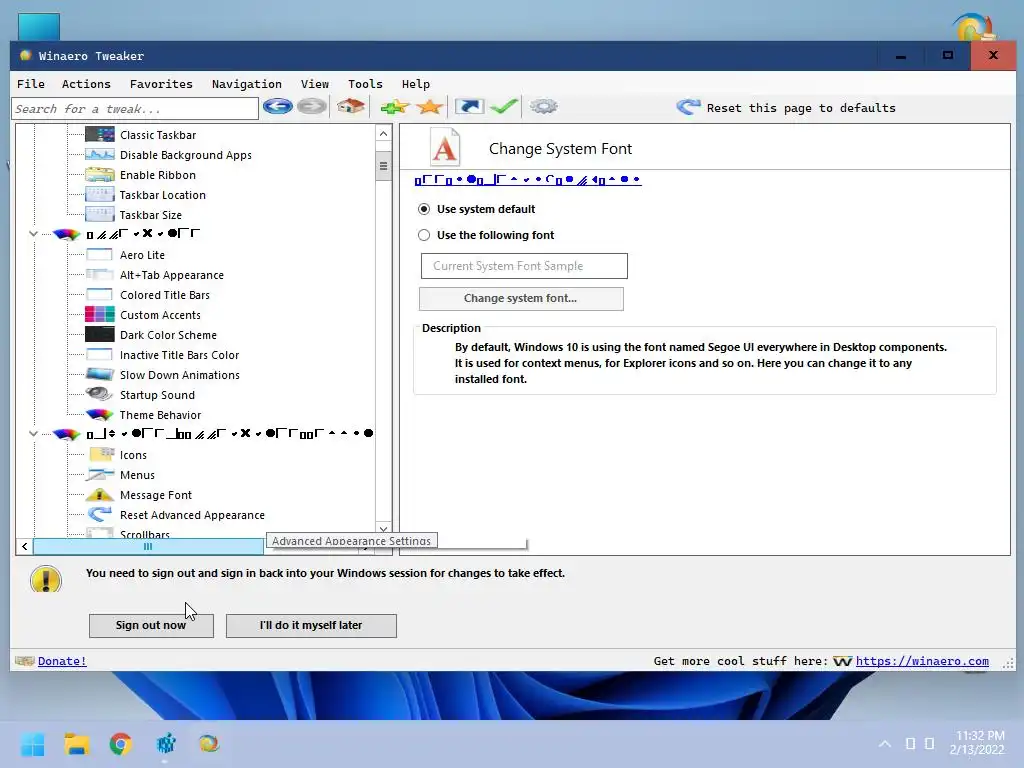Image resolution: width=1024 pixels, height=768 pixels.
Task: Click the horizontal scrollbar left arrow
Action: click(24, 547)
